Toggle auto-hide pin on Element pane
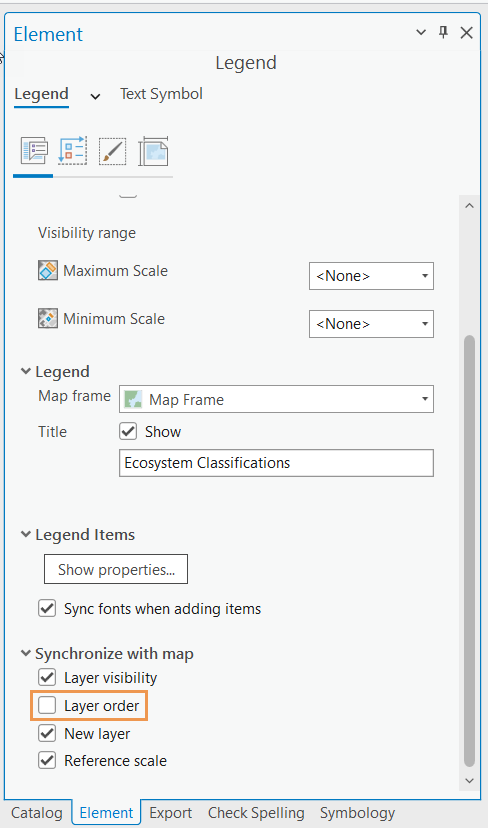This screenshot has width=488, height=828. click(443, 33)
